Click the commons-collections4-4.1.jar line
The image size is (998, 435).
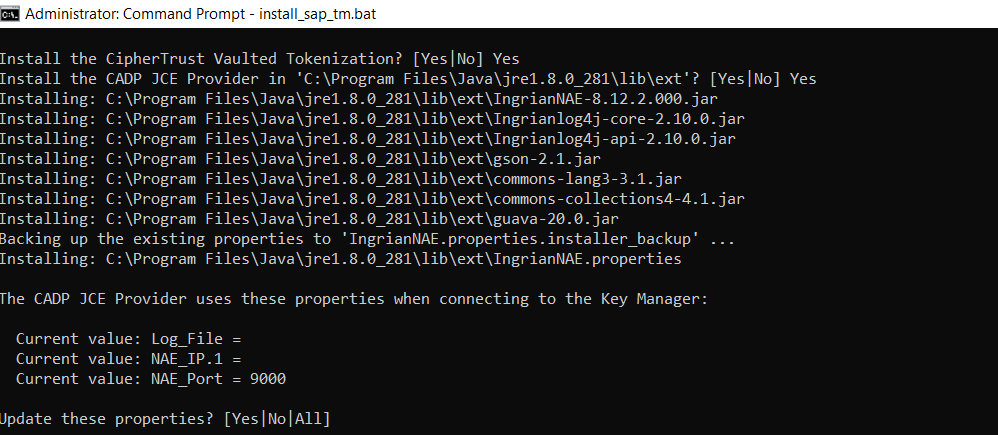coord(372,199)
